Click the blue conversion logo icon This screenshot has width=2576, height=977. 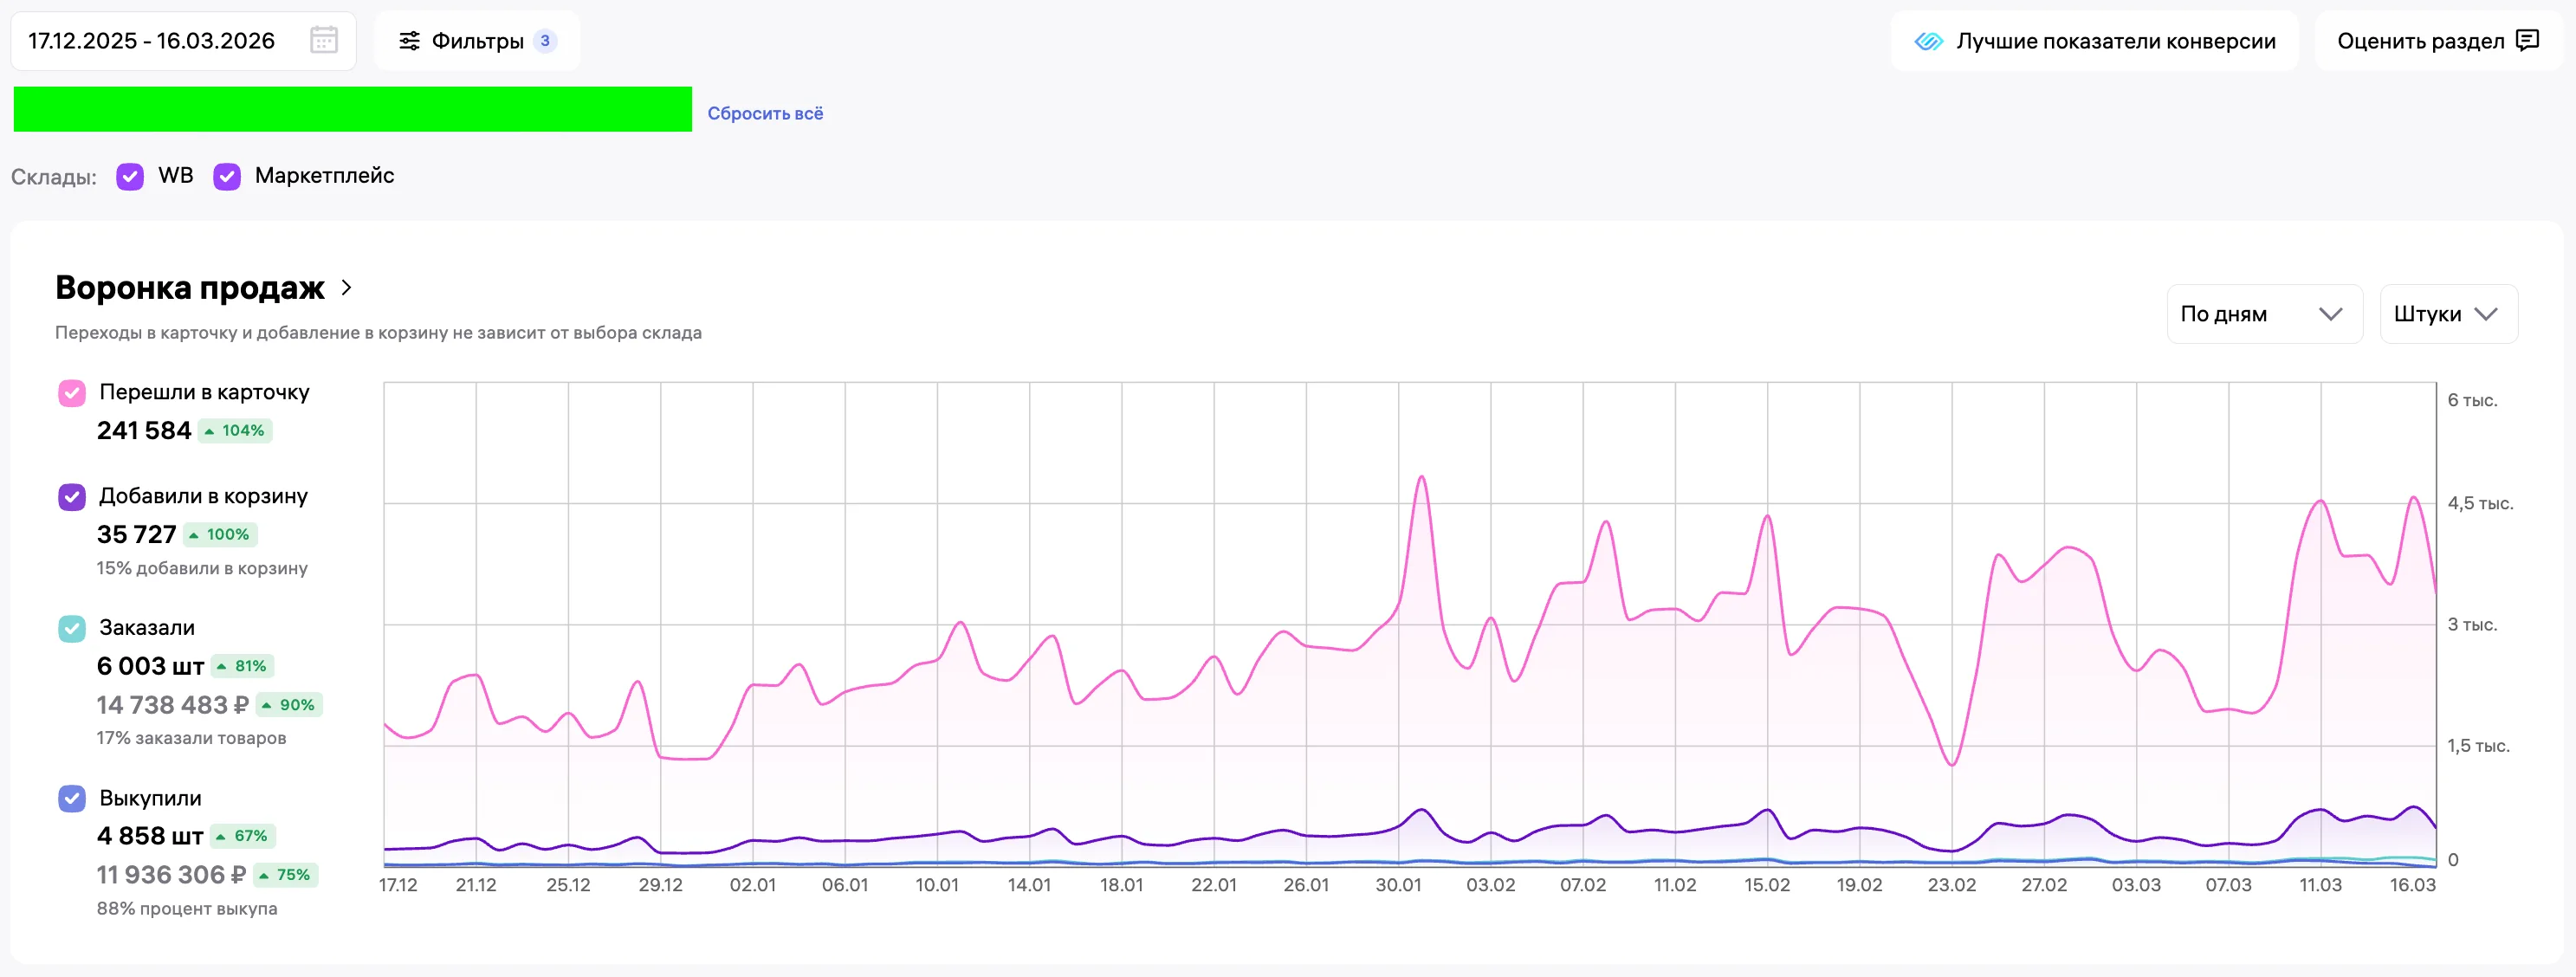[x=1927, y=41]
